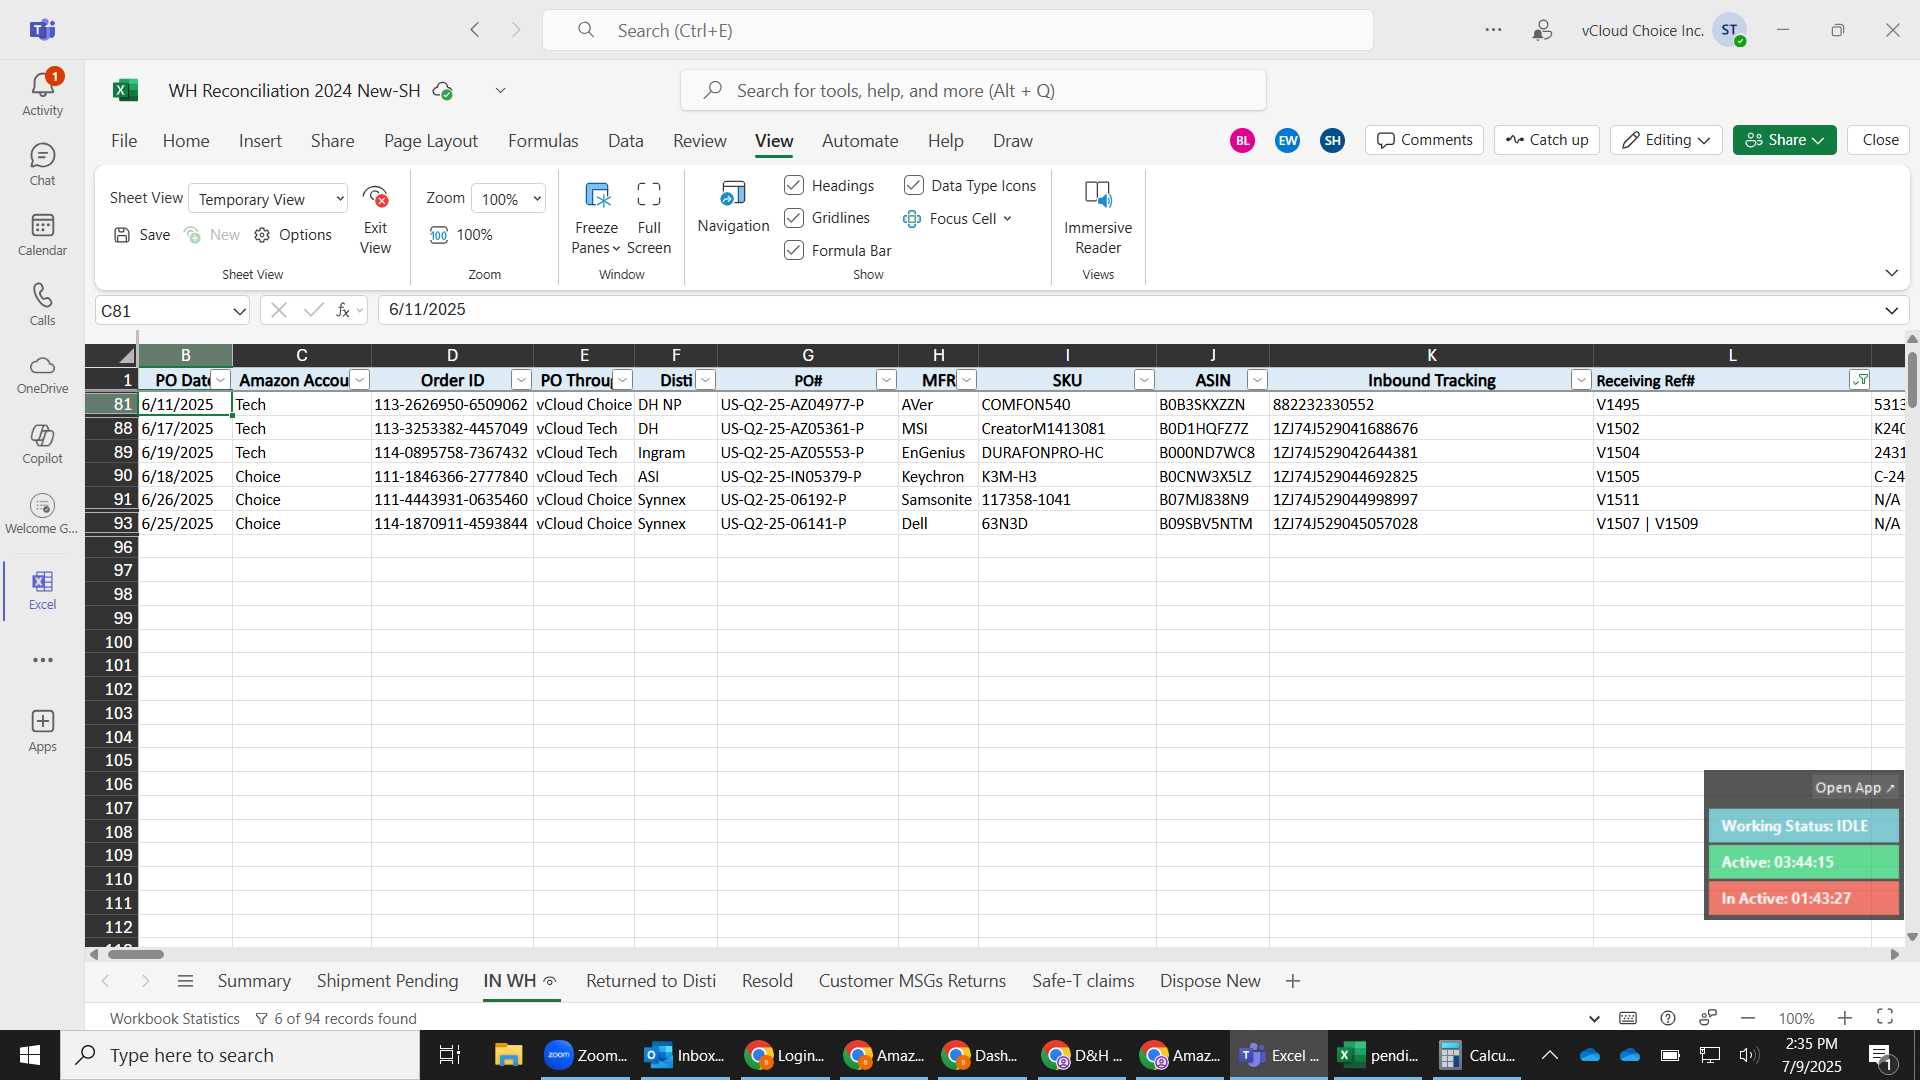1920x1080 pixels.
Task: Click the Excel tools search box
Action: pos(973,91)
